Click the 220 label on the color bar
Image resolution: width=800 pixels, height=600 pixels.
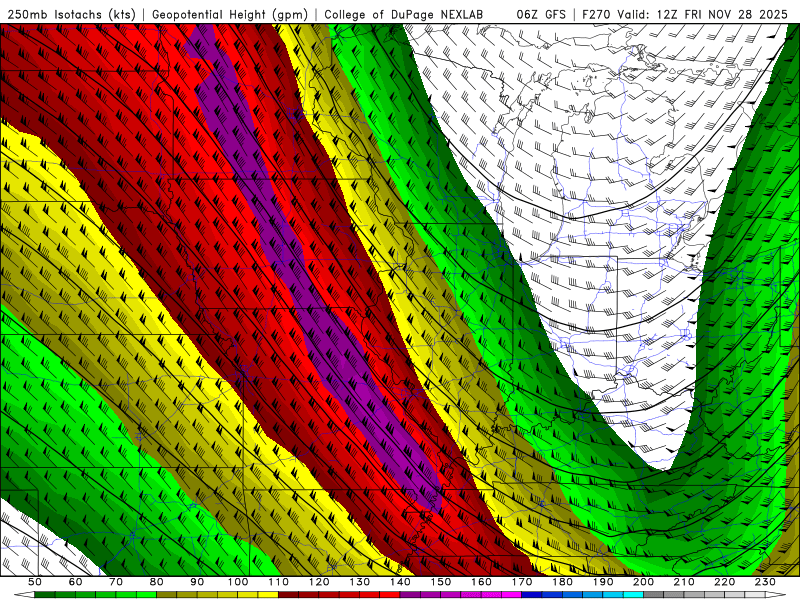pos(724,582)
